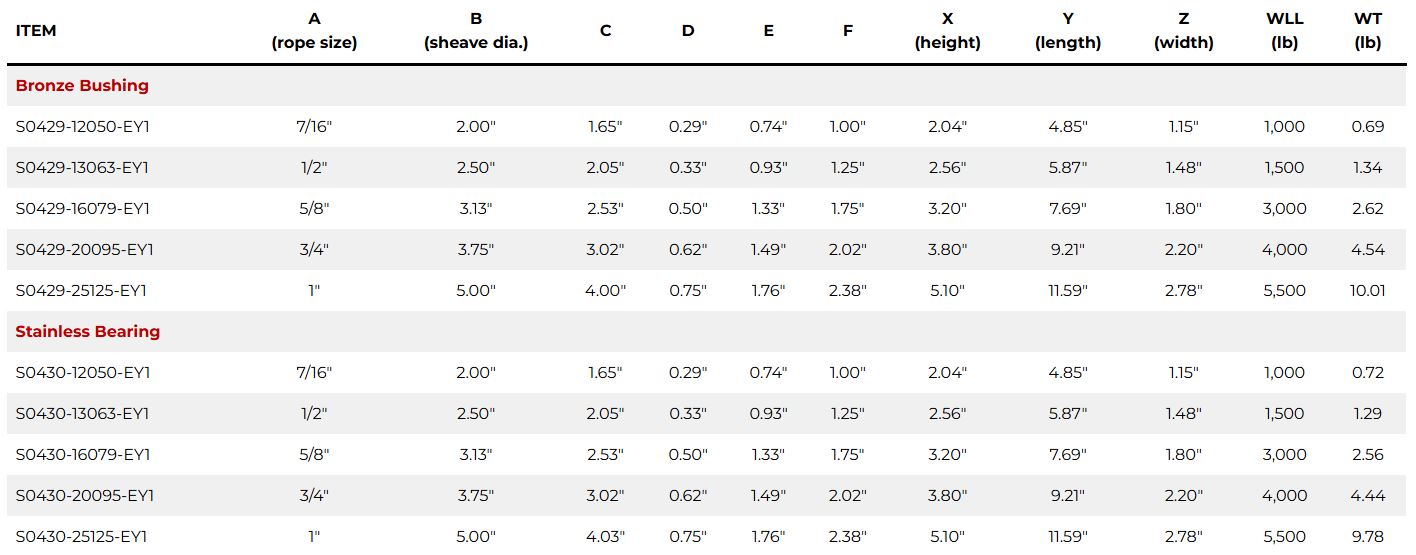This screenshot has width=1416, height=555.
Task: Select the ITEM column header
Action: coord(36,31)
